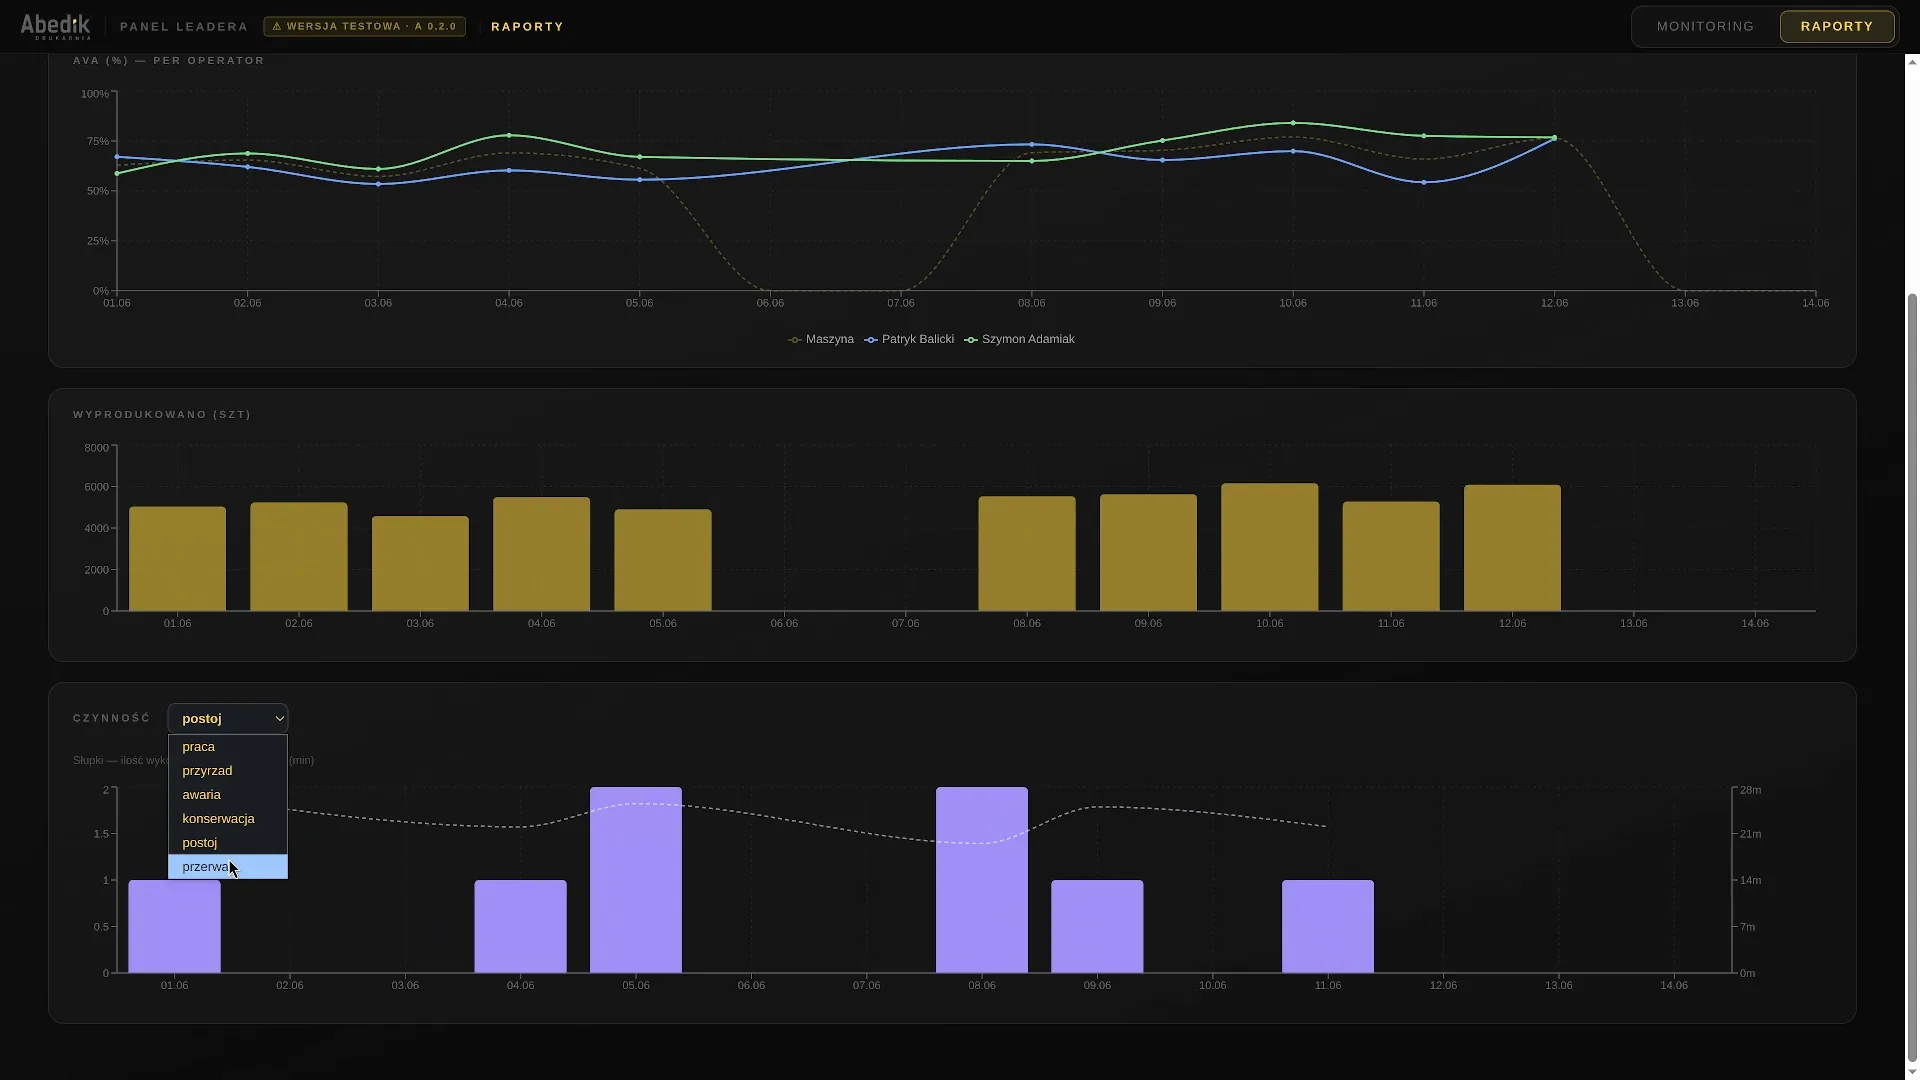Screen dimensions: 1920x1080
Task: Click the 8000 y-axis label
Action: click(96, 448)
